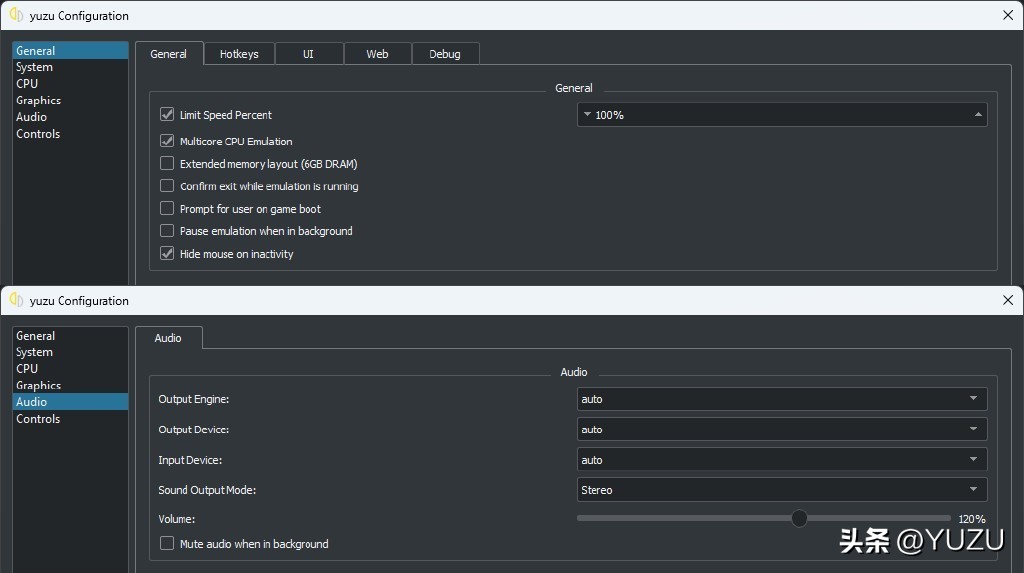Open the Input Device dropdown
Screen dimensions: 1024x573
pyautogui.click(x=781, y=460)
